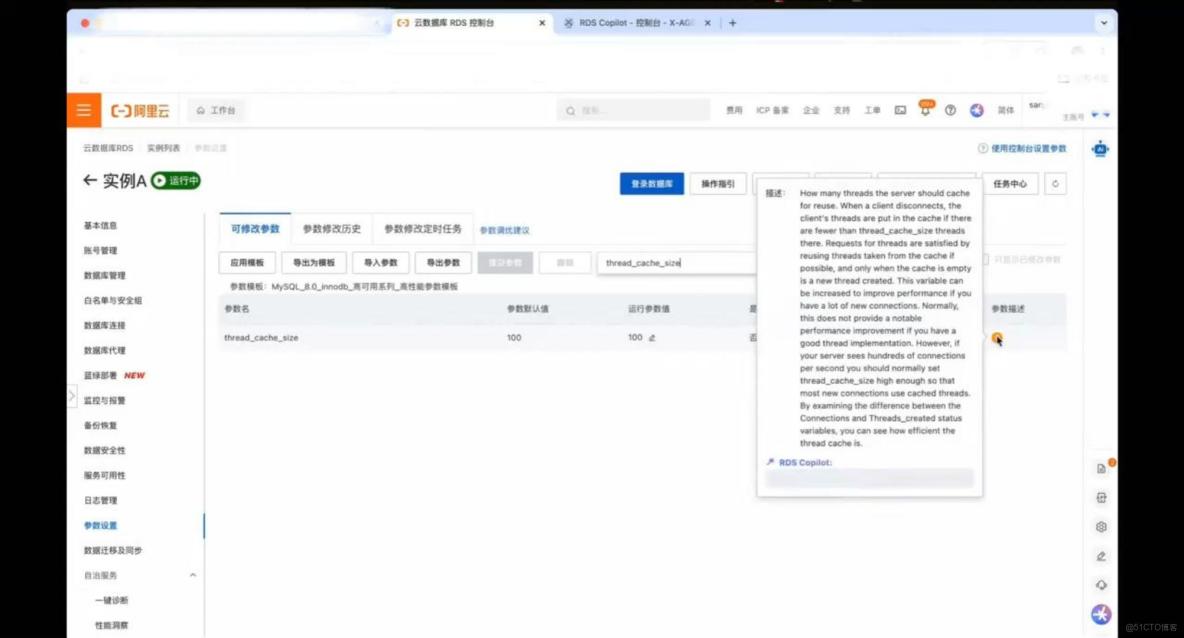The height and width of the screenshot is (638, 1184).
Task: Click the purple star icon at bottom of right sidebar
Action: click(1100, 614)
